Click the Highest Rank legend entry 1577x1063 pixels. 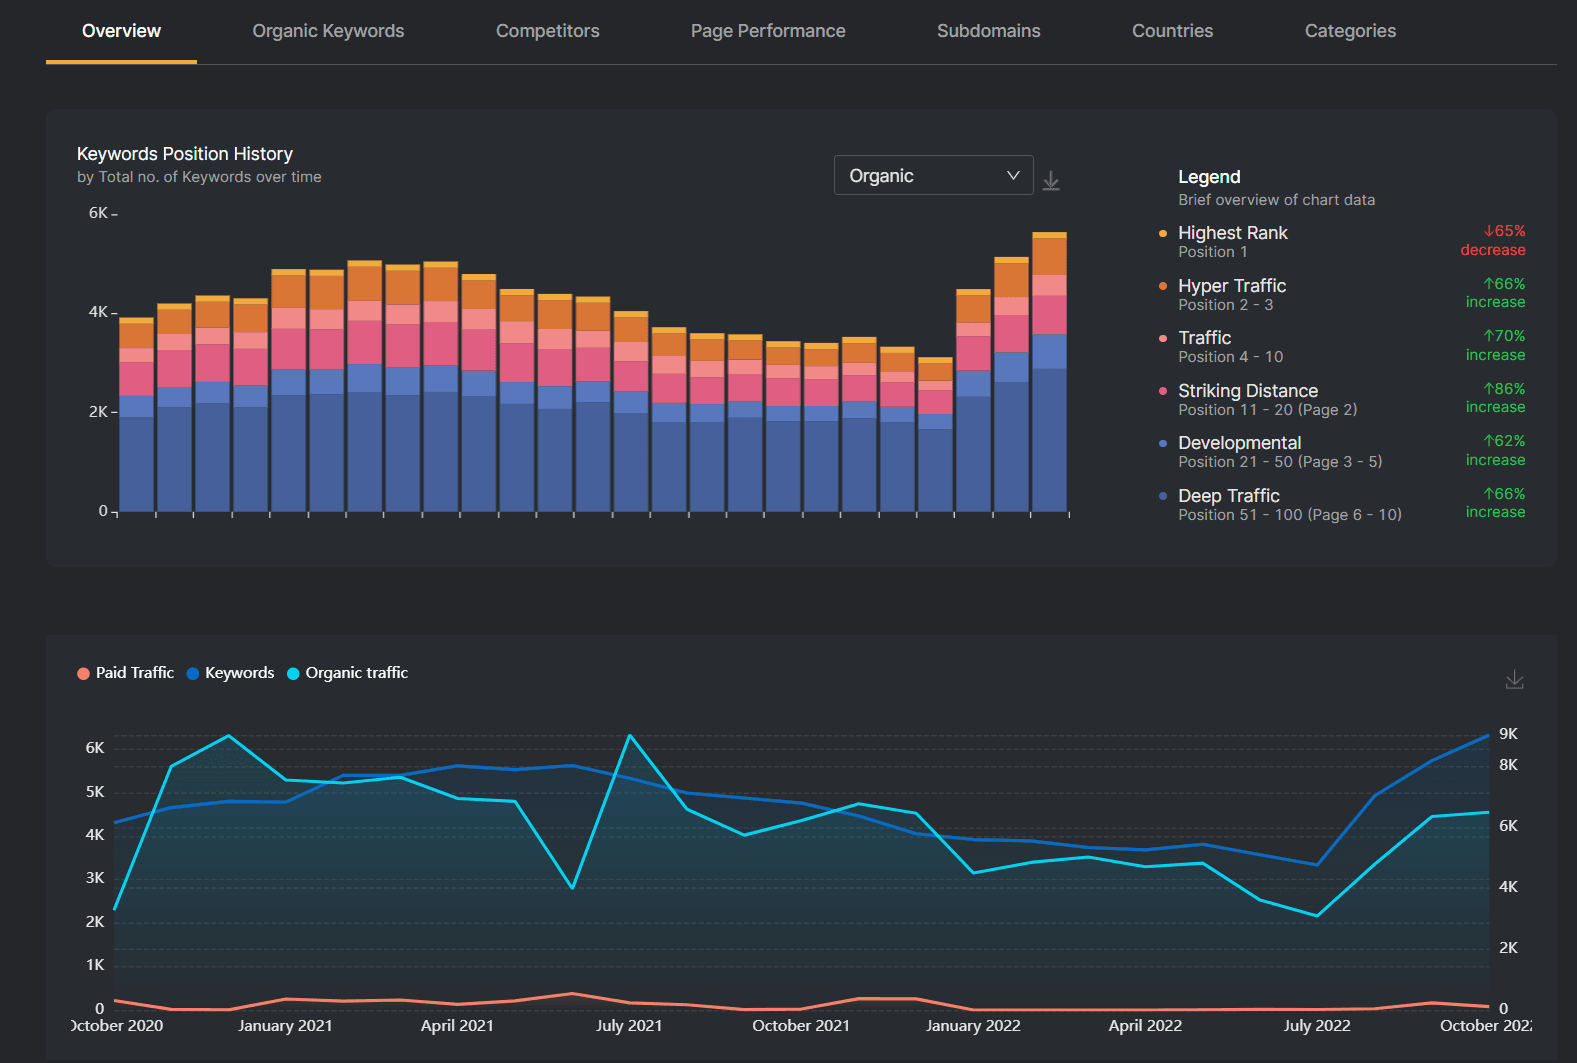[x=1232, y=233]
